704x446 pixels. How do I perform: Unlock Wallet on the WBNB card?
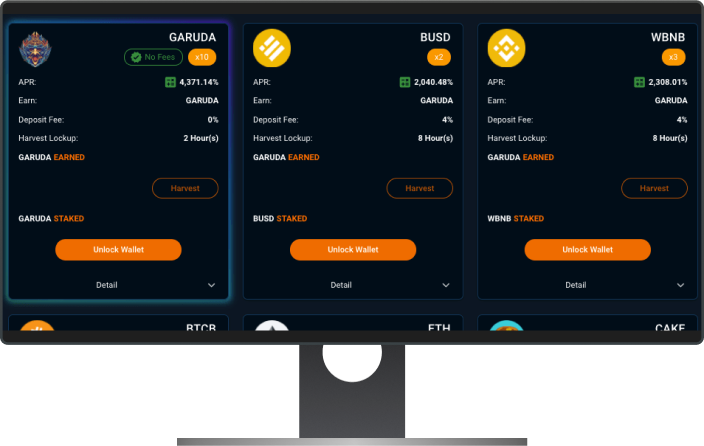click(587, 250)
